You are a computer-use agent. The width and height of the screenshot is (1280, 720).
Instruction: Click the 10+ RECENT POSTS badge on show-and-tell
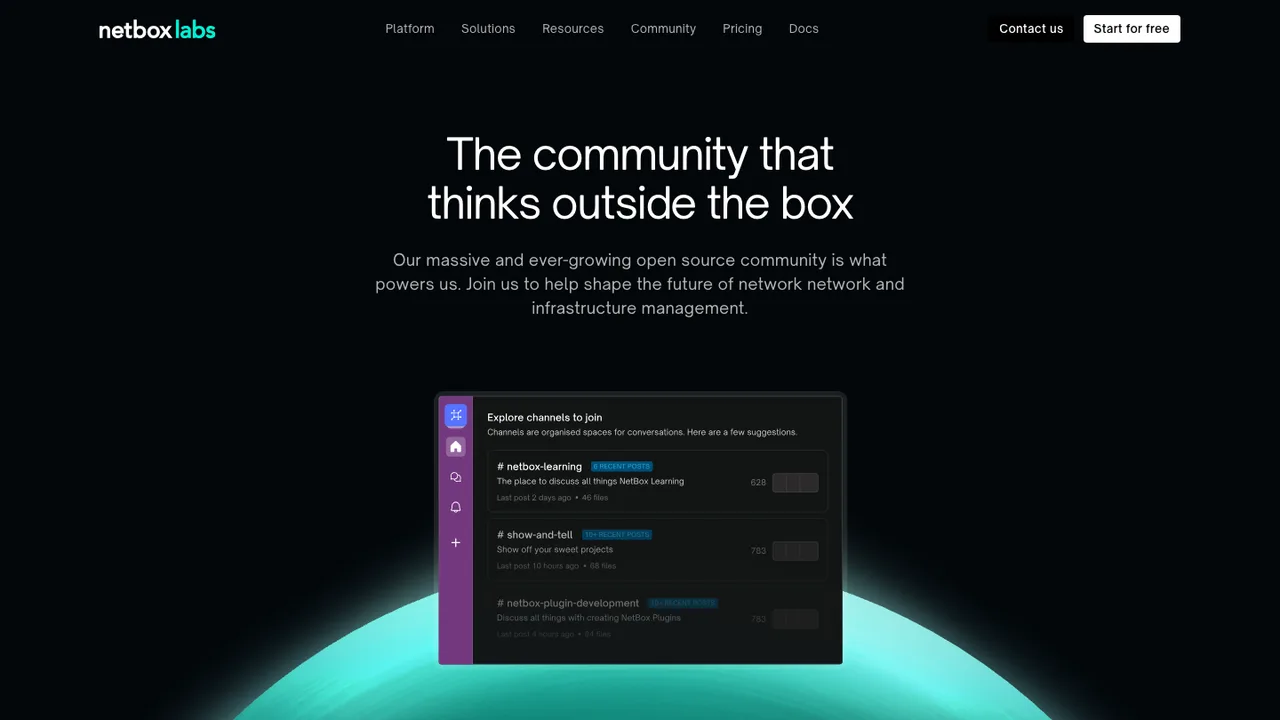pos(617,535)
